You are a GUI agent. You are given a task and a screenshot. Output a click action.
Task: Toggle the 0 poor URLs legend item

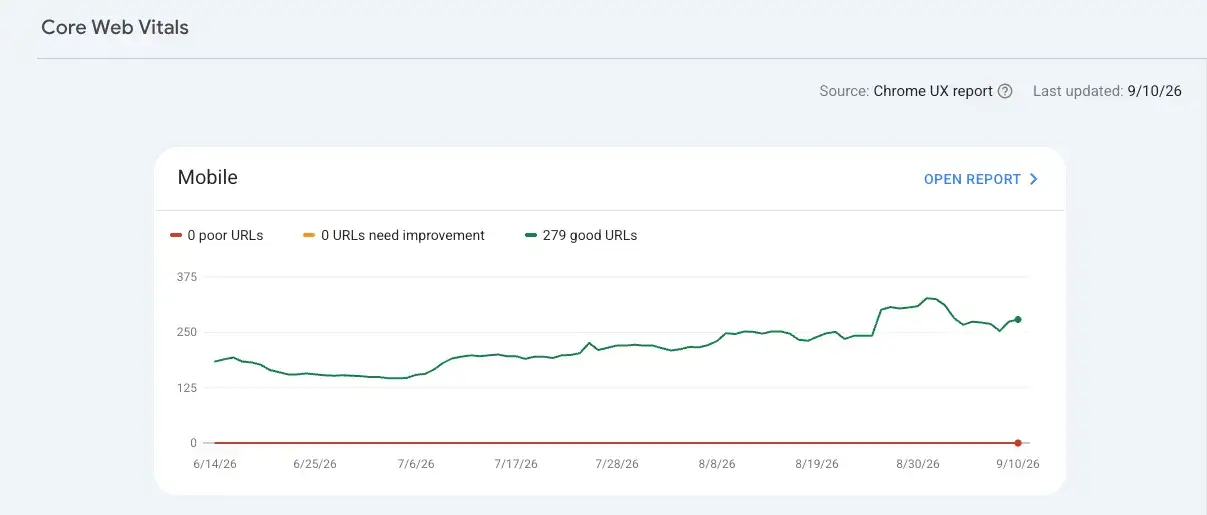[217, 236]
